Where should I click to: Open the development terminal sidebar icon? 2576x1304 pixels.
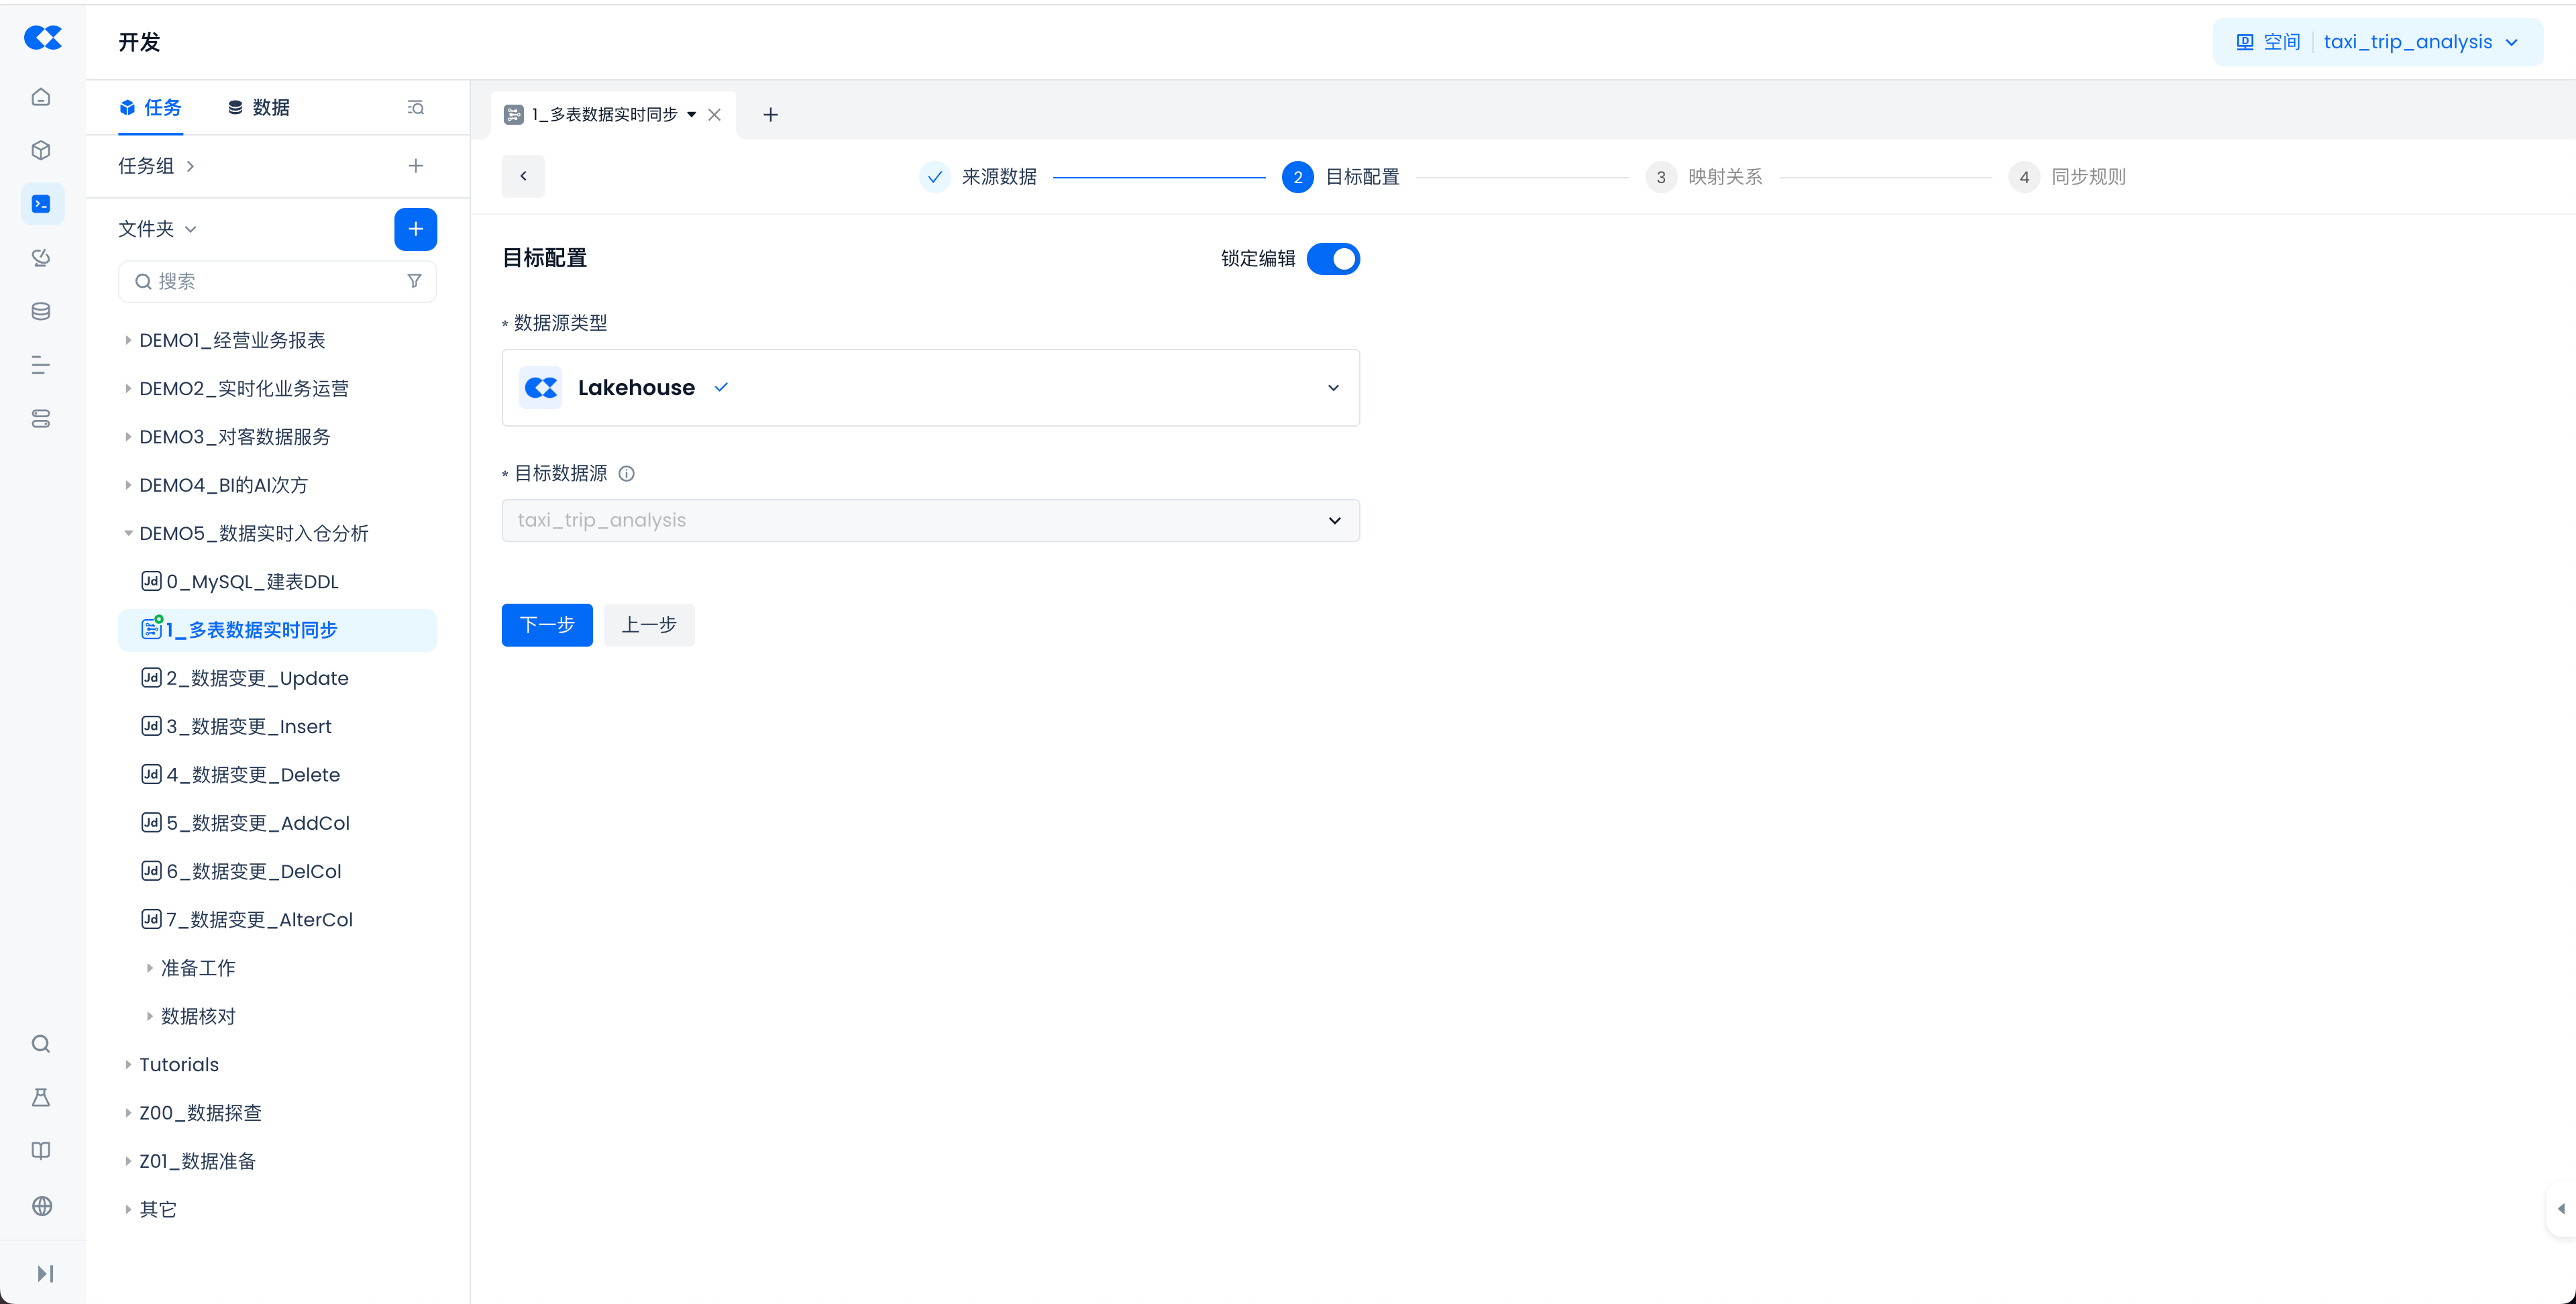click(x=41, y=204)
